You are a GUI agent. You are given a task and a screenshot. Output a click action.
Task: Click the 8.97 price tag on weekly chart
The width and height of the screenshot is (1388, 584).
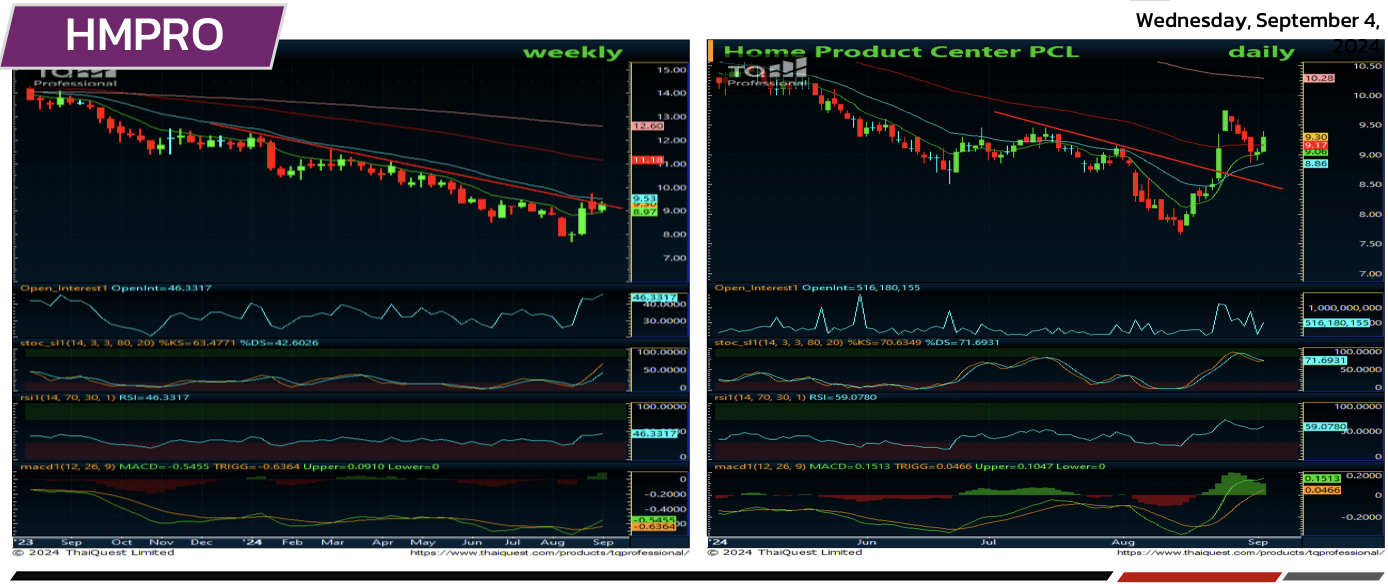click(645, 212)
